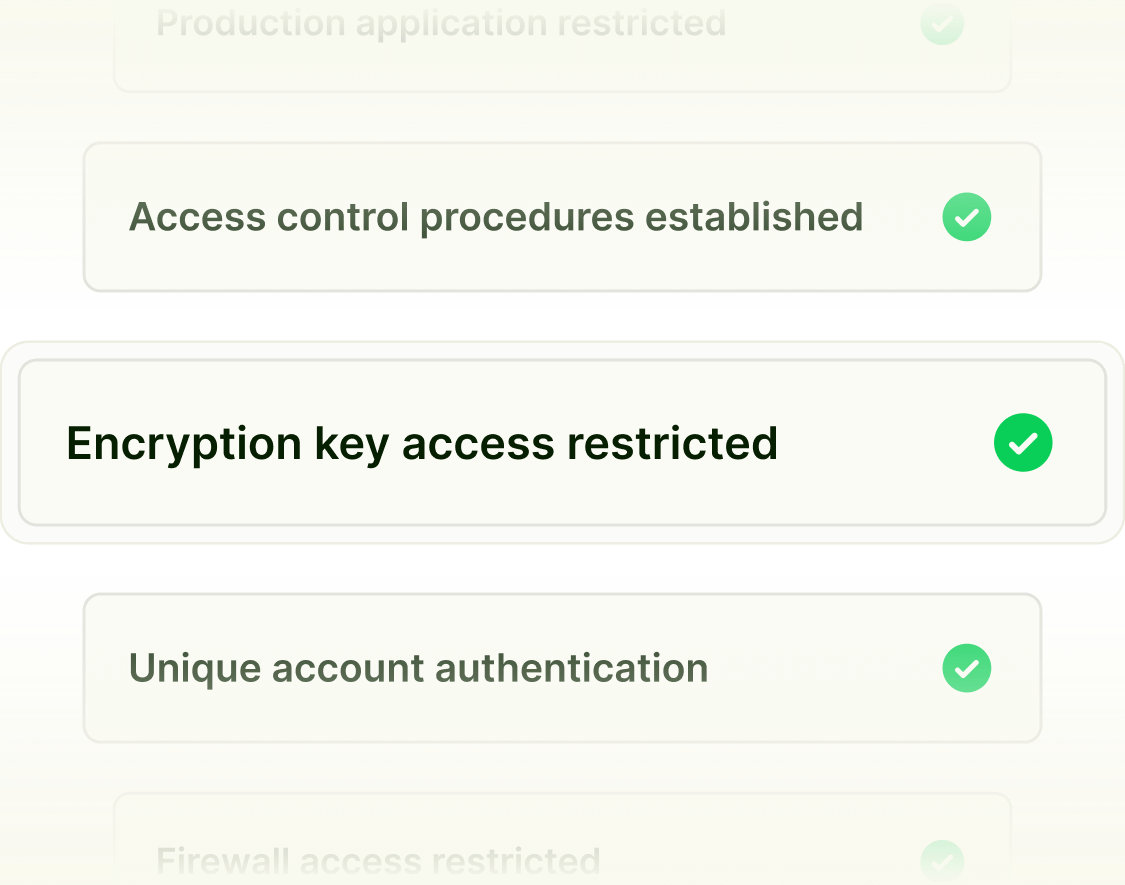Click the word authentication in Unique account card
This screenshot has width=1125, height=885.
pos(572,668)
